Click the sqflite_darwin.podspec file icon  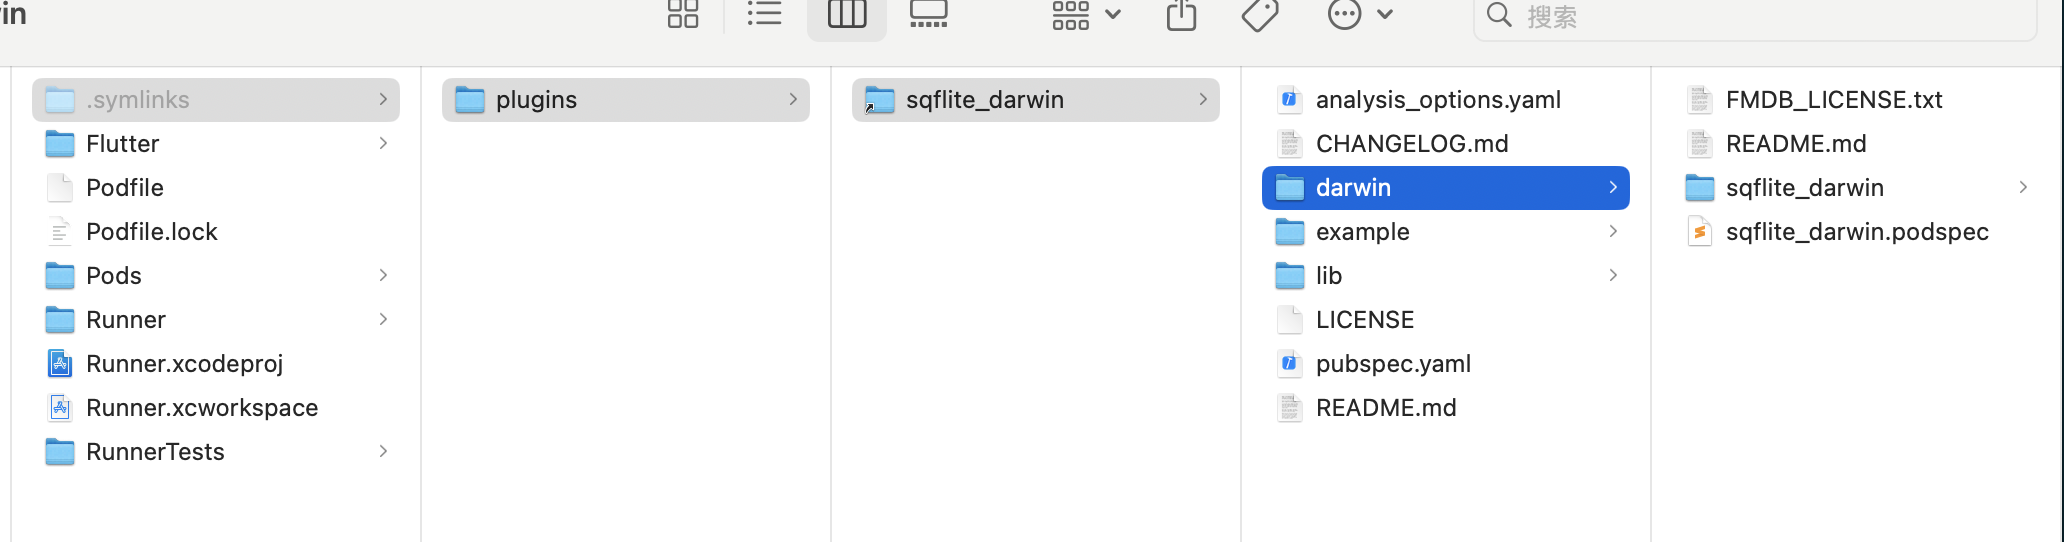pos(1700,232)
